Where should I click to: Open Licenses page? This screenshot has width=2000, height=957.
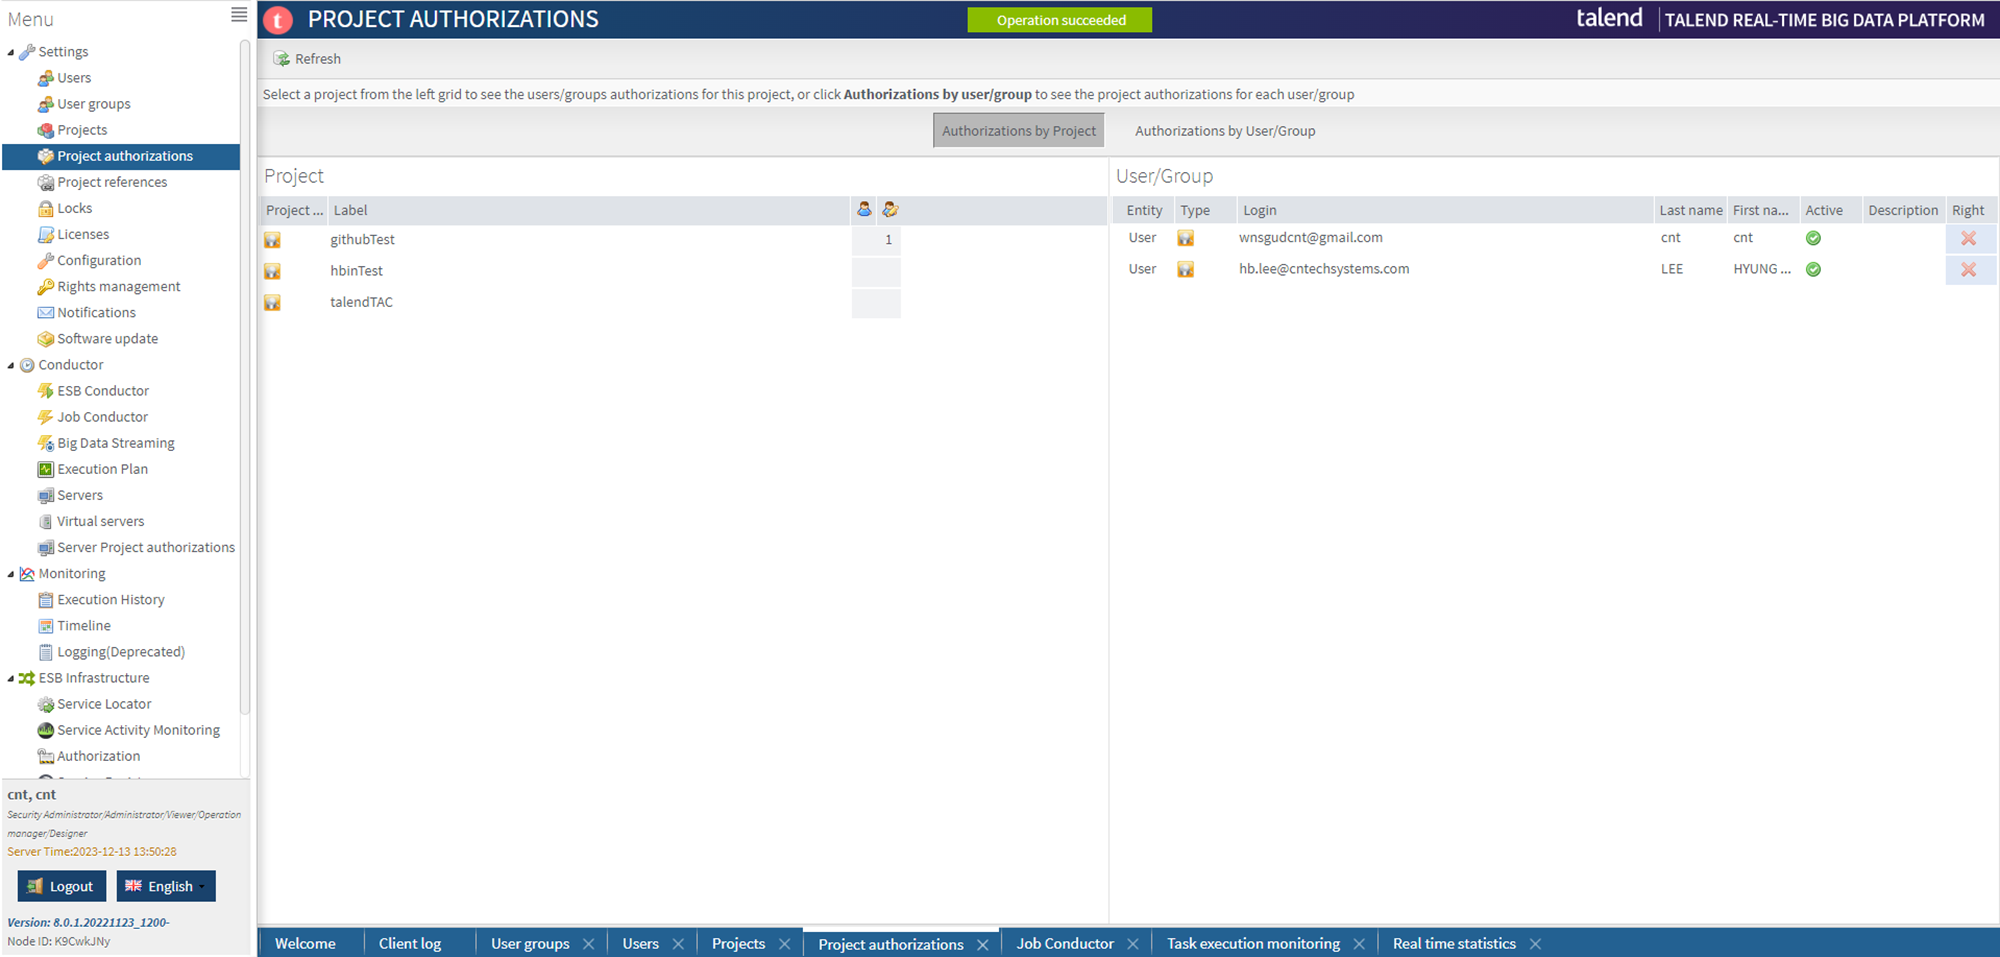[83, 234]
